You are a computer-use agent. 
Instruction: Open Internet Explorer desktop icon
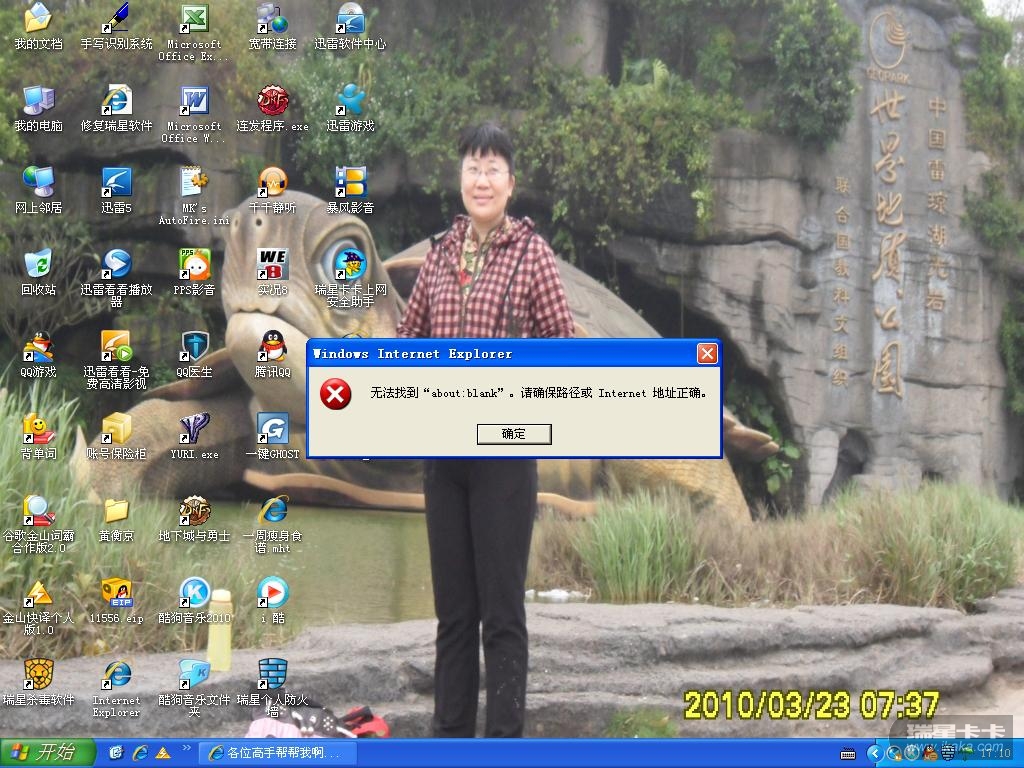coord(116,688)
